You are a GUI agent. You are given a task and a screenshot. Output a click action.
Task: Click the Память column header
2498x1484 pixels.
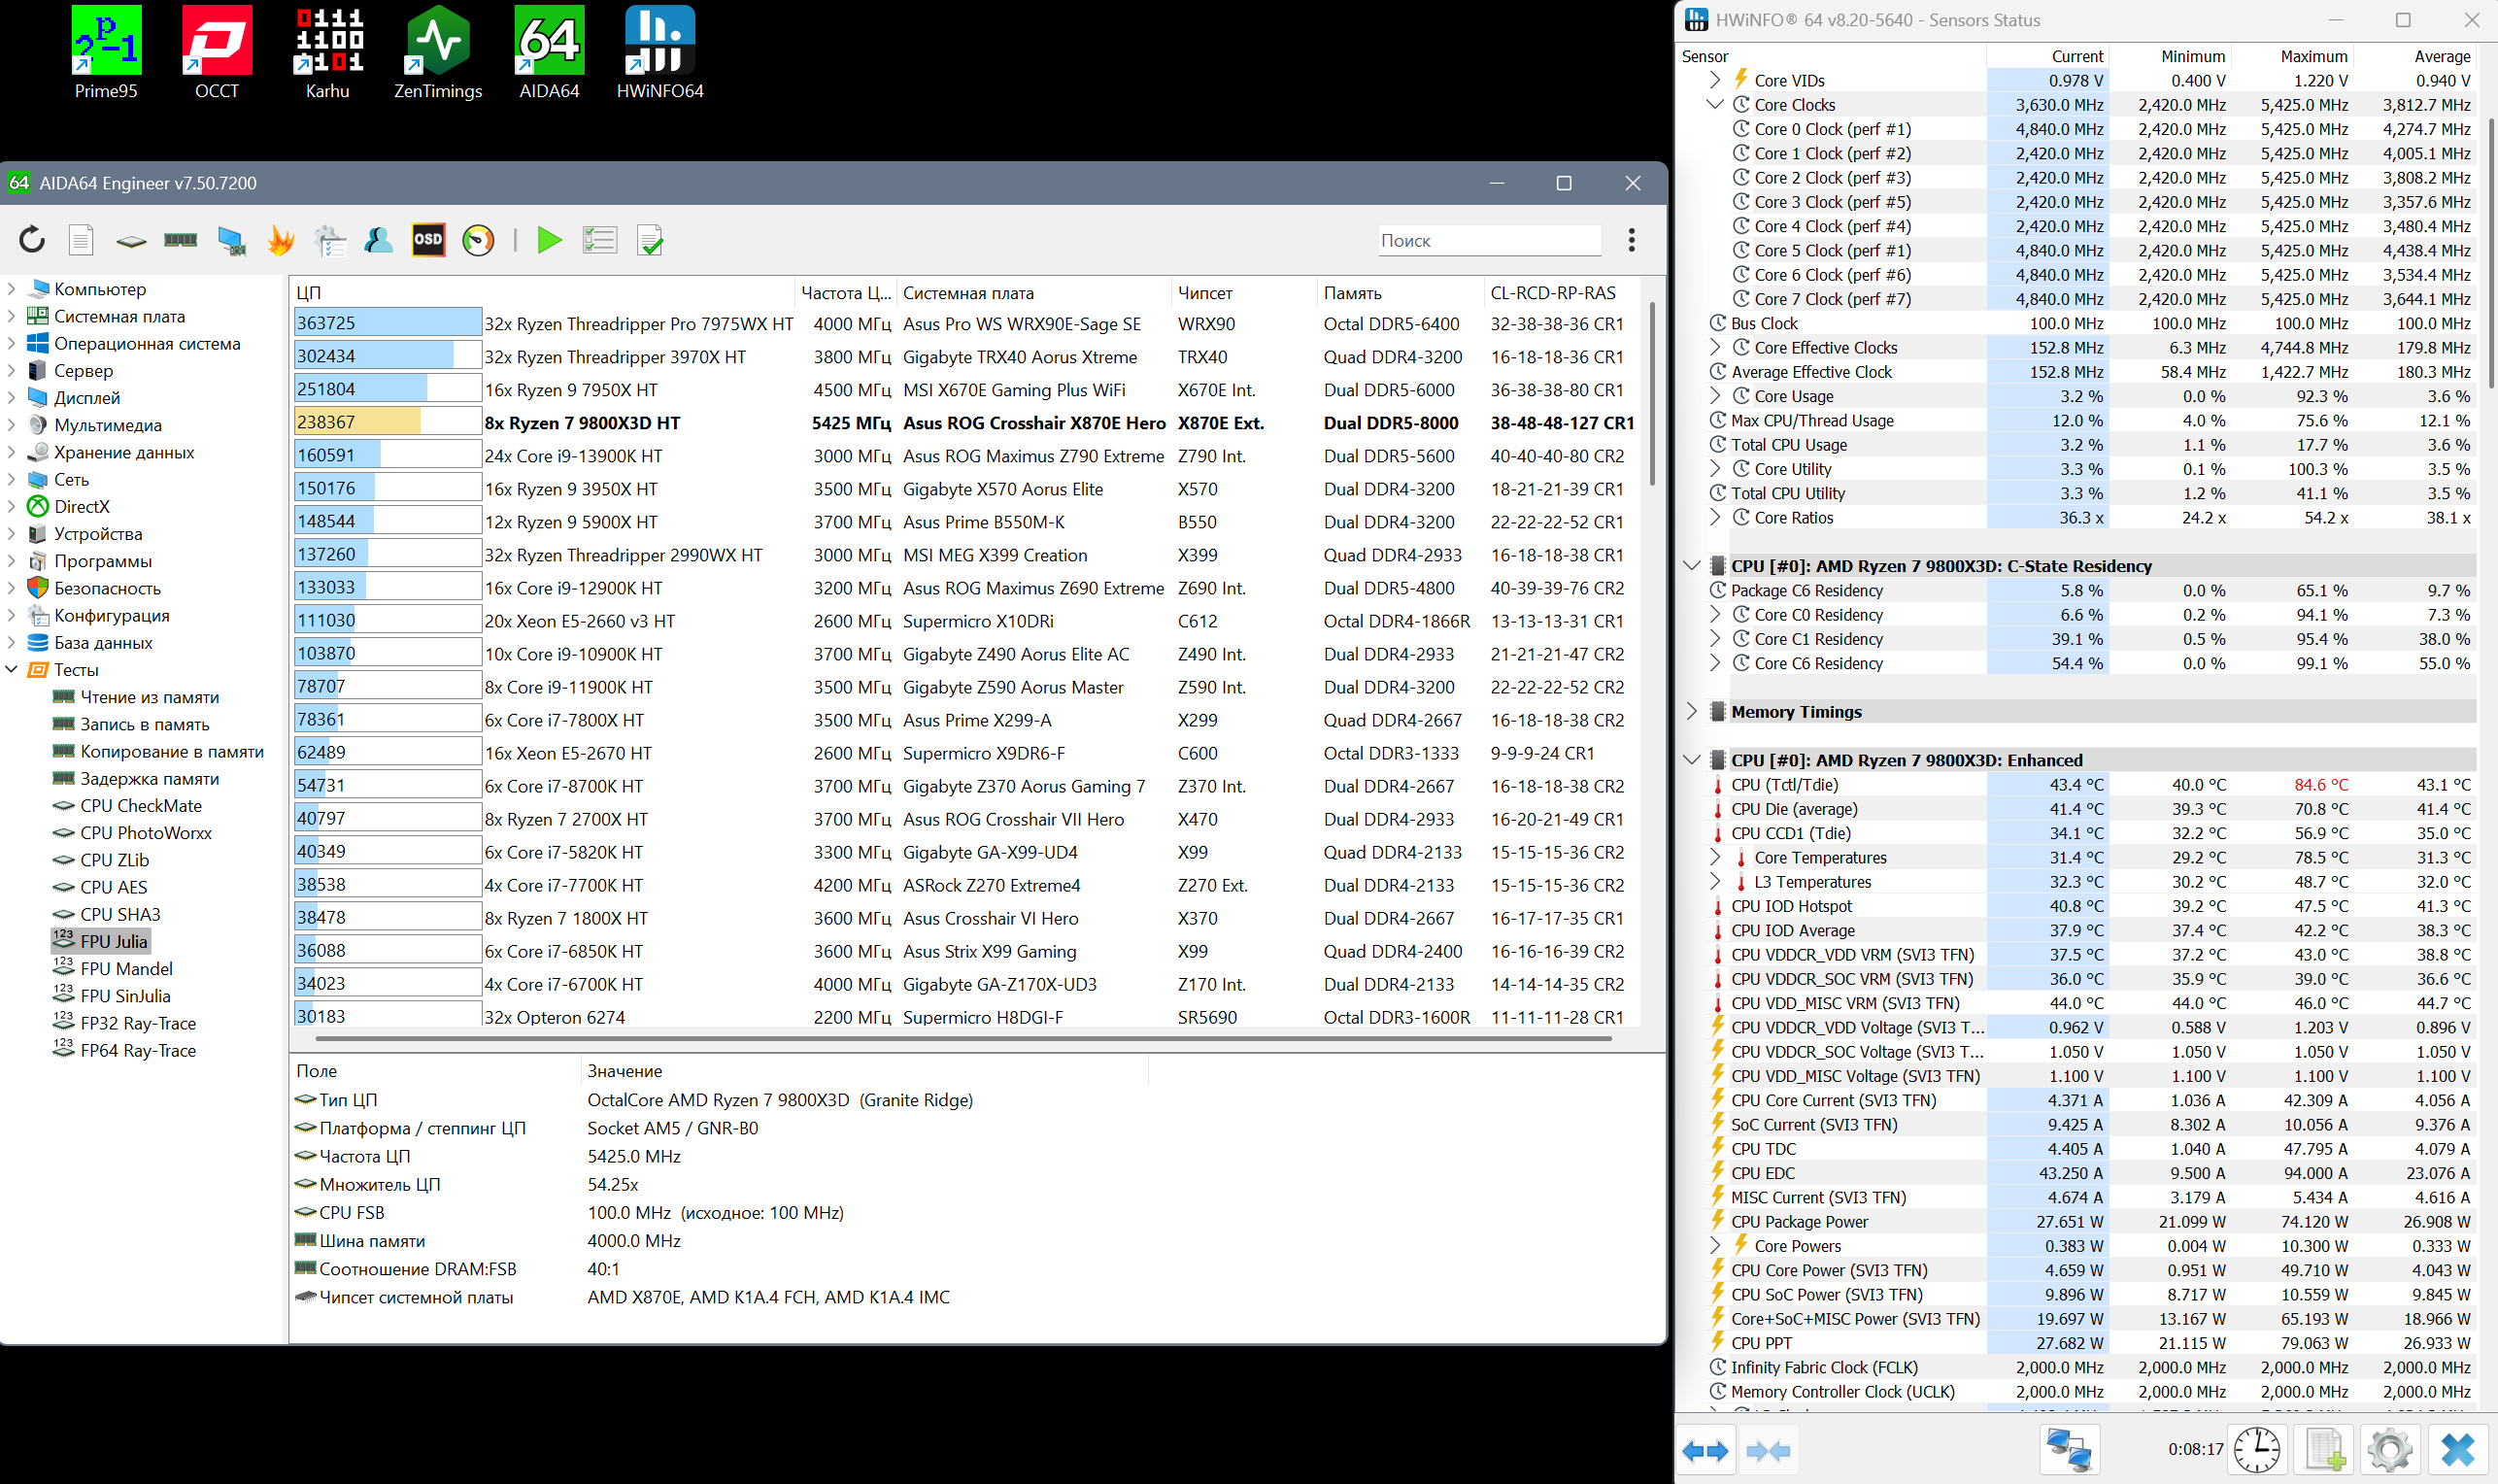(1352, 293)
